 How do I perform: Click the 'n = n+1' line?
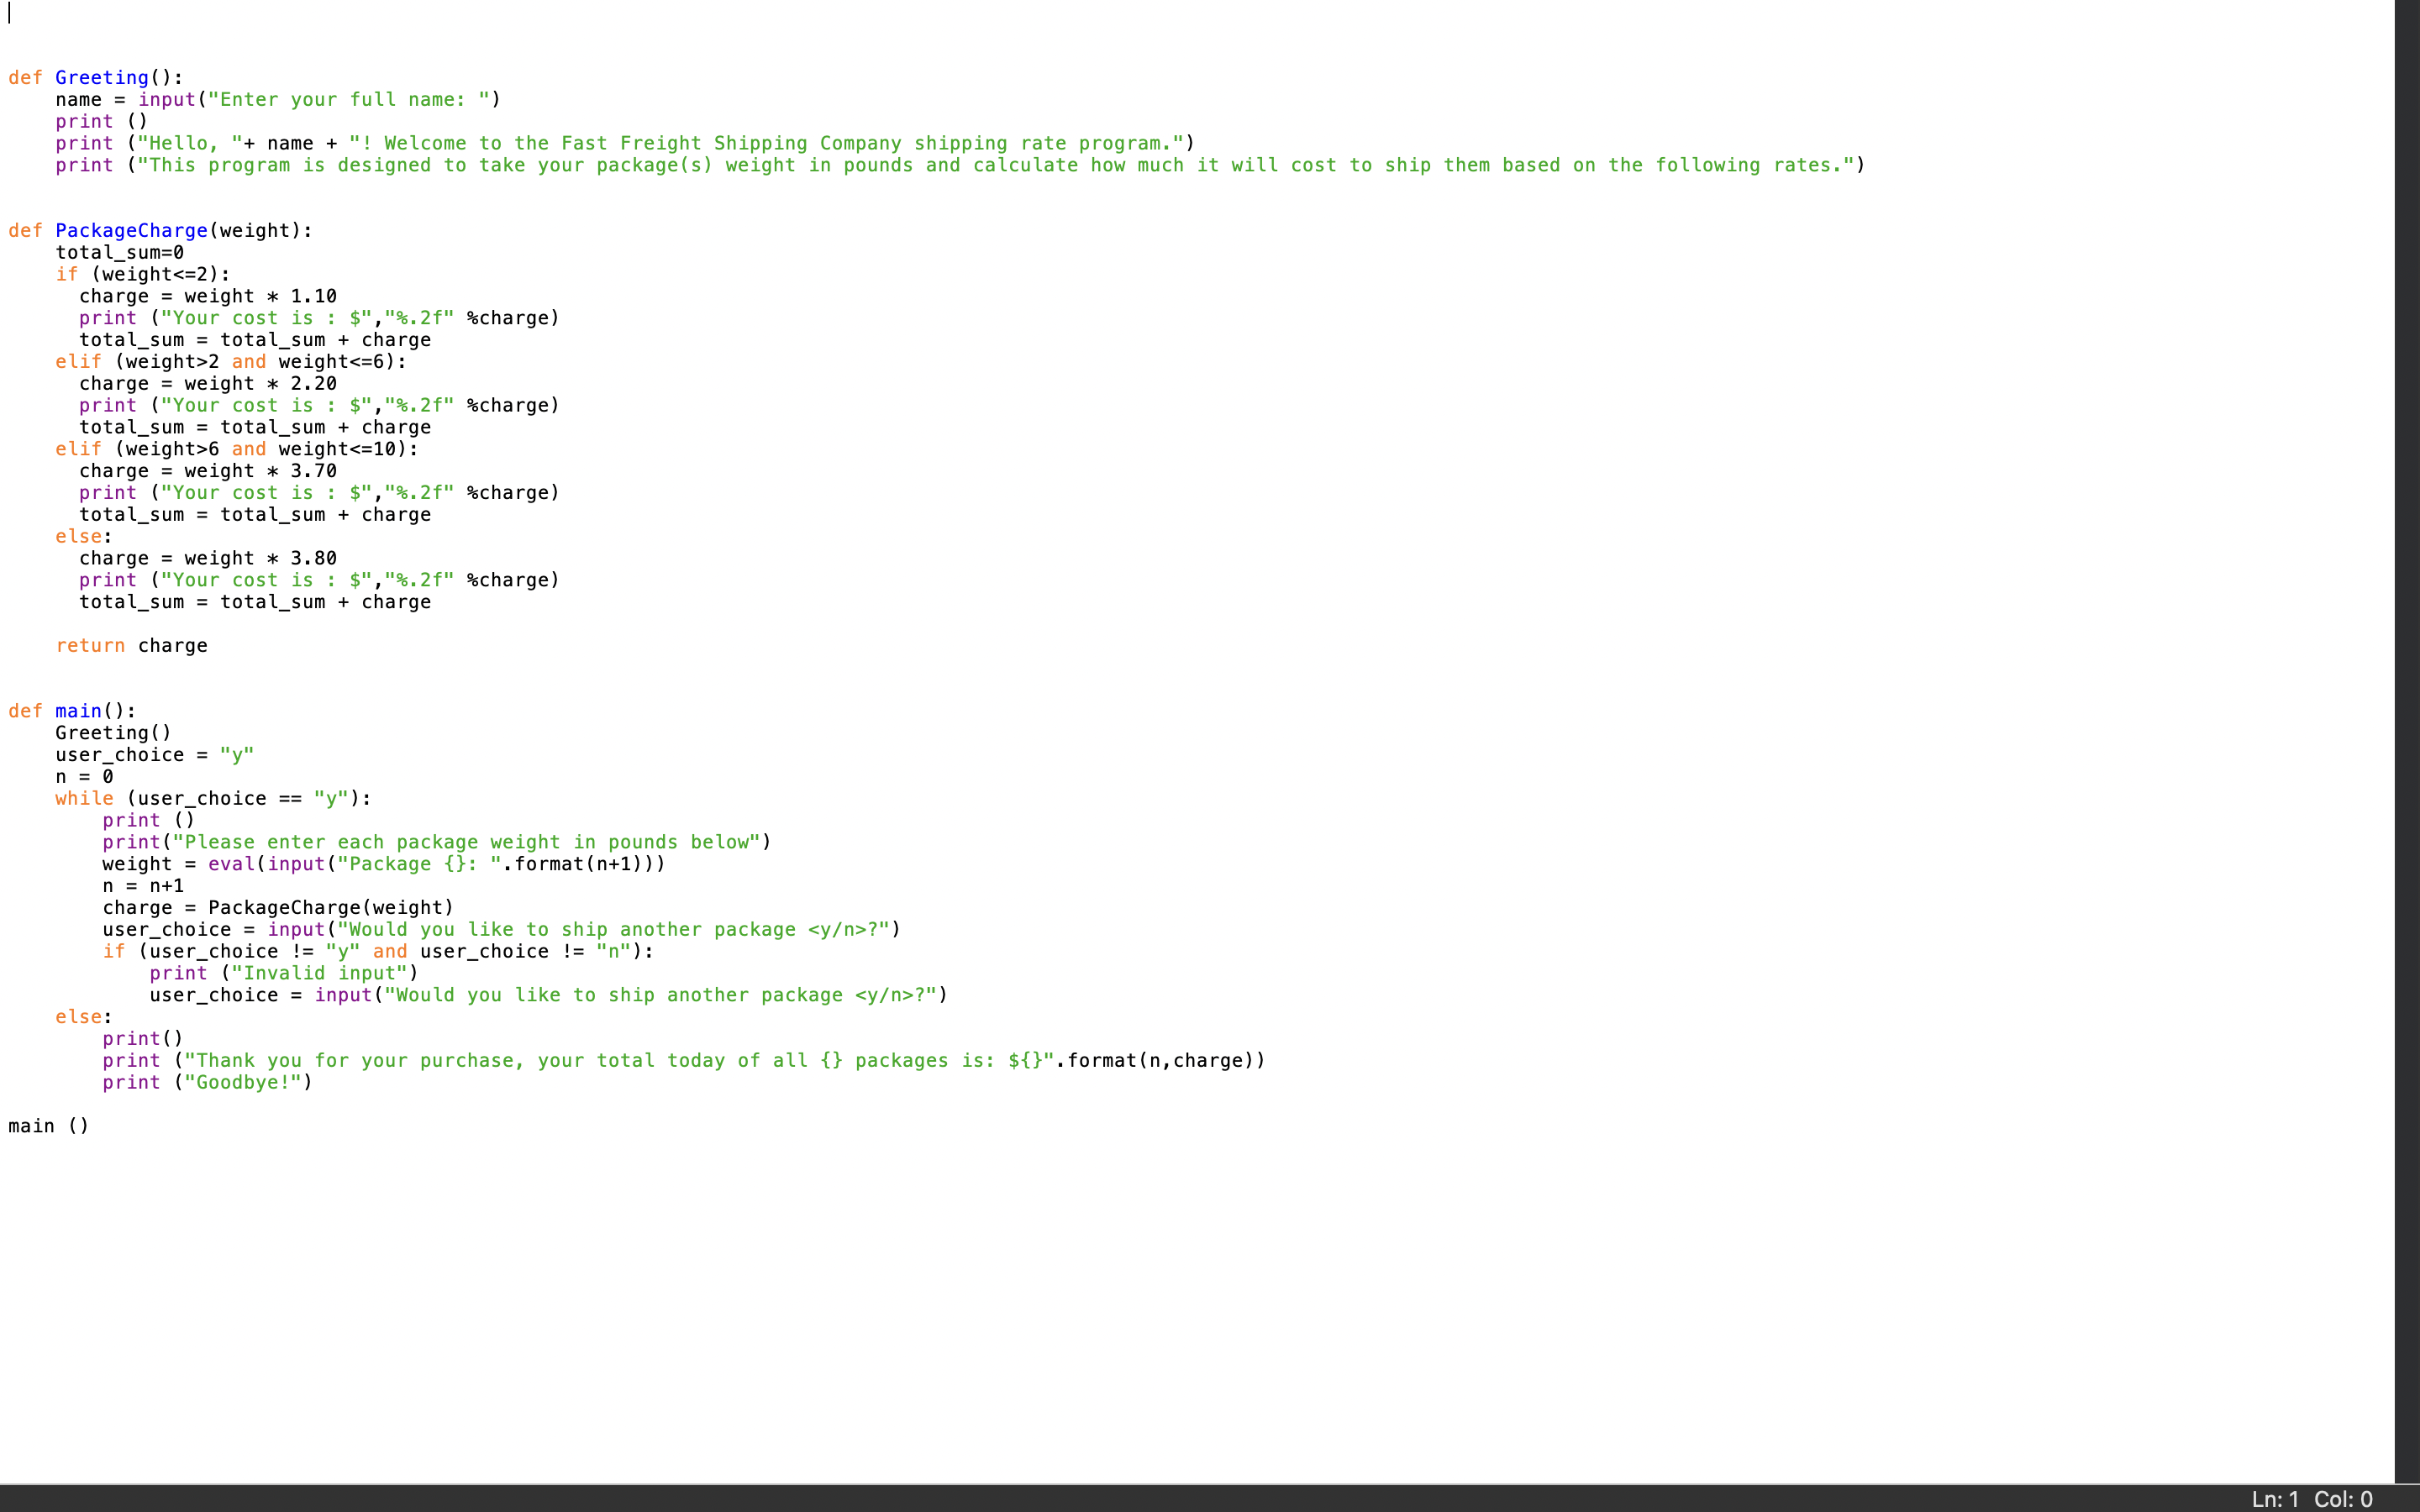tap(143, 886)
